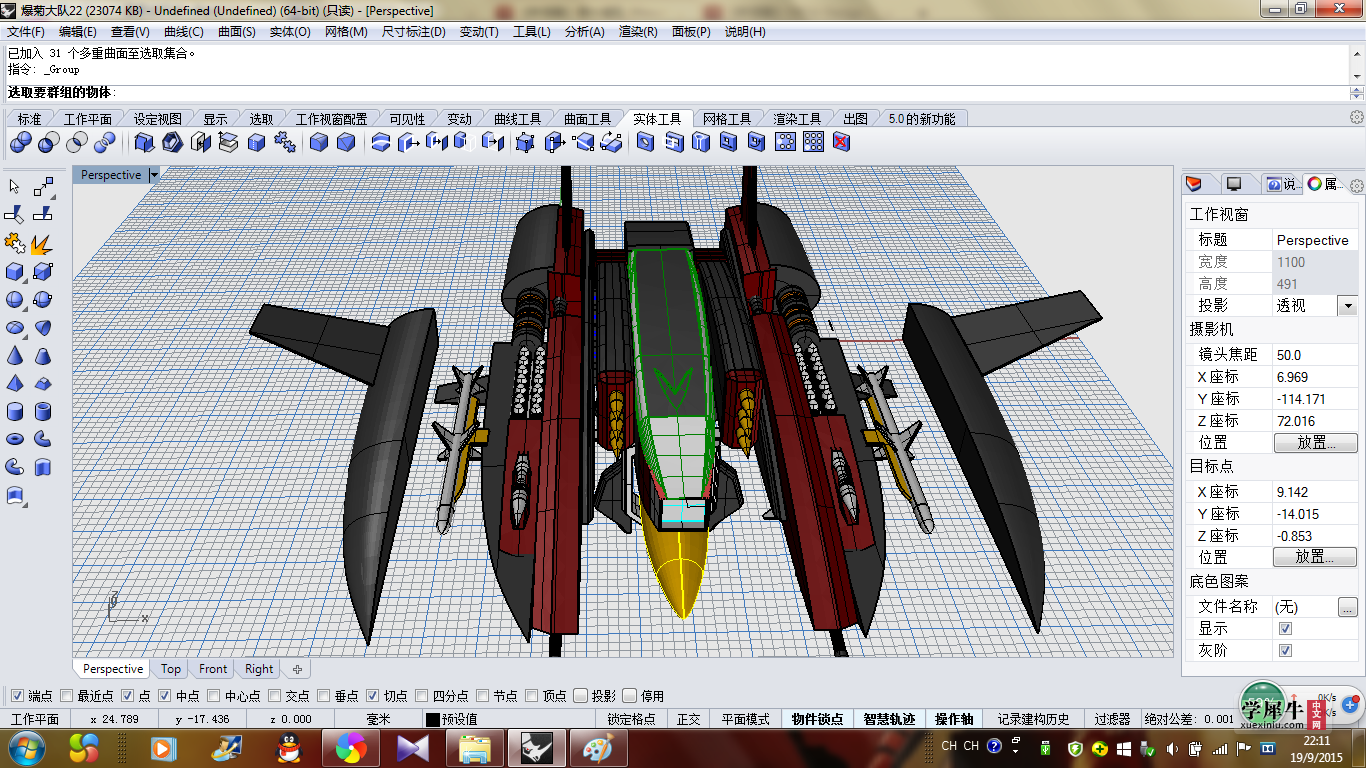1366x768 pixels.
Task: Open the Windows Start button
Action: coord(25,748)
